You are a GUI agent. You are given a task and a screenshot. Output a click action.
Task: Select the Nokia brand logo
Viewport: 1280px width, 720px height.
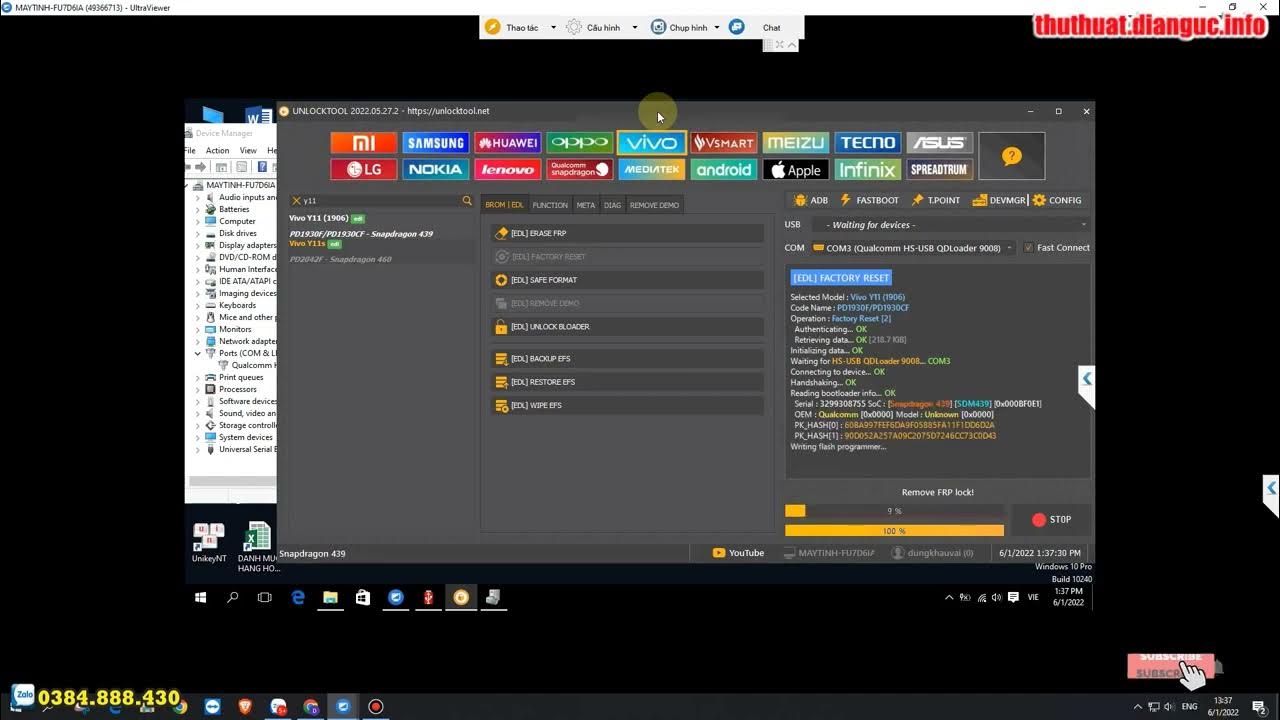(436, 170)
